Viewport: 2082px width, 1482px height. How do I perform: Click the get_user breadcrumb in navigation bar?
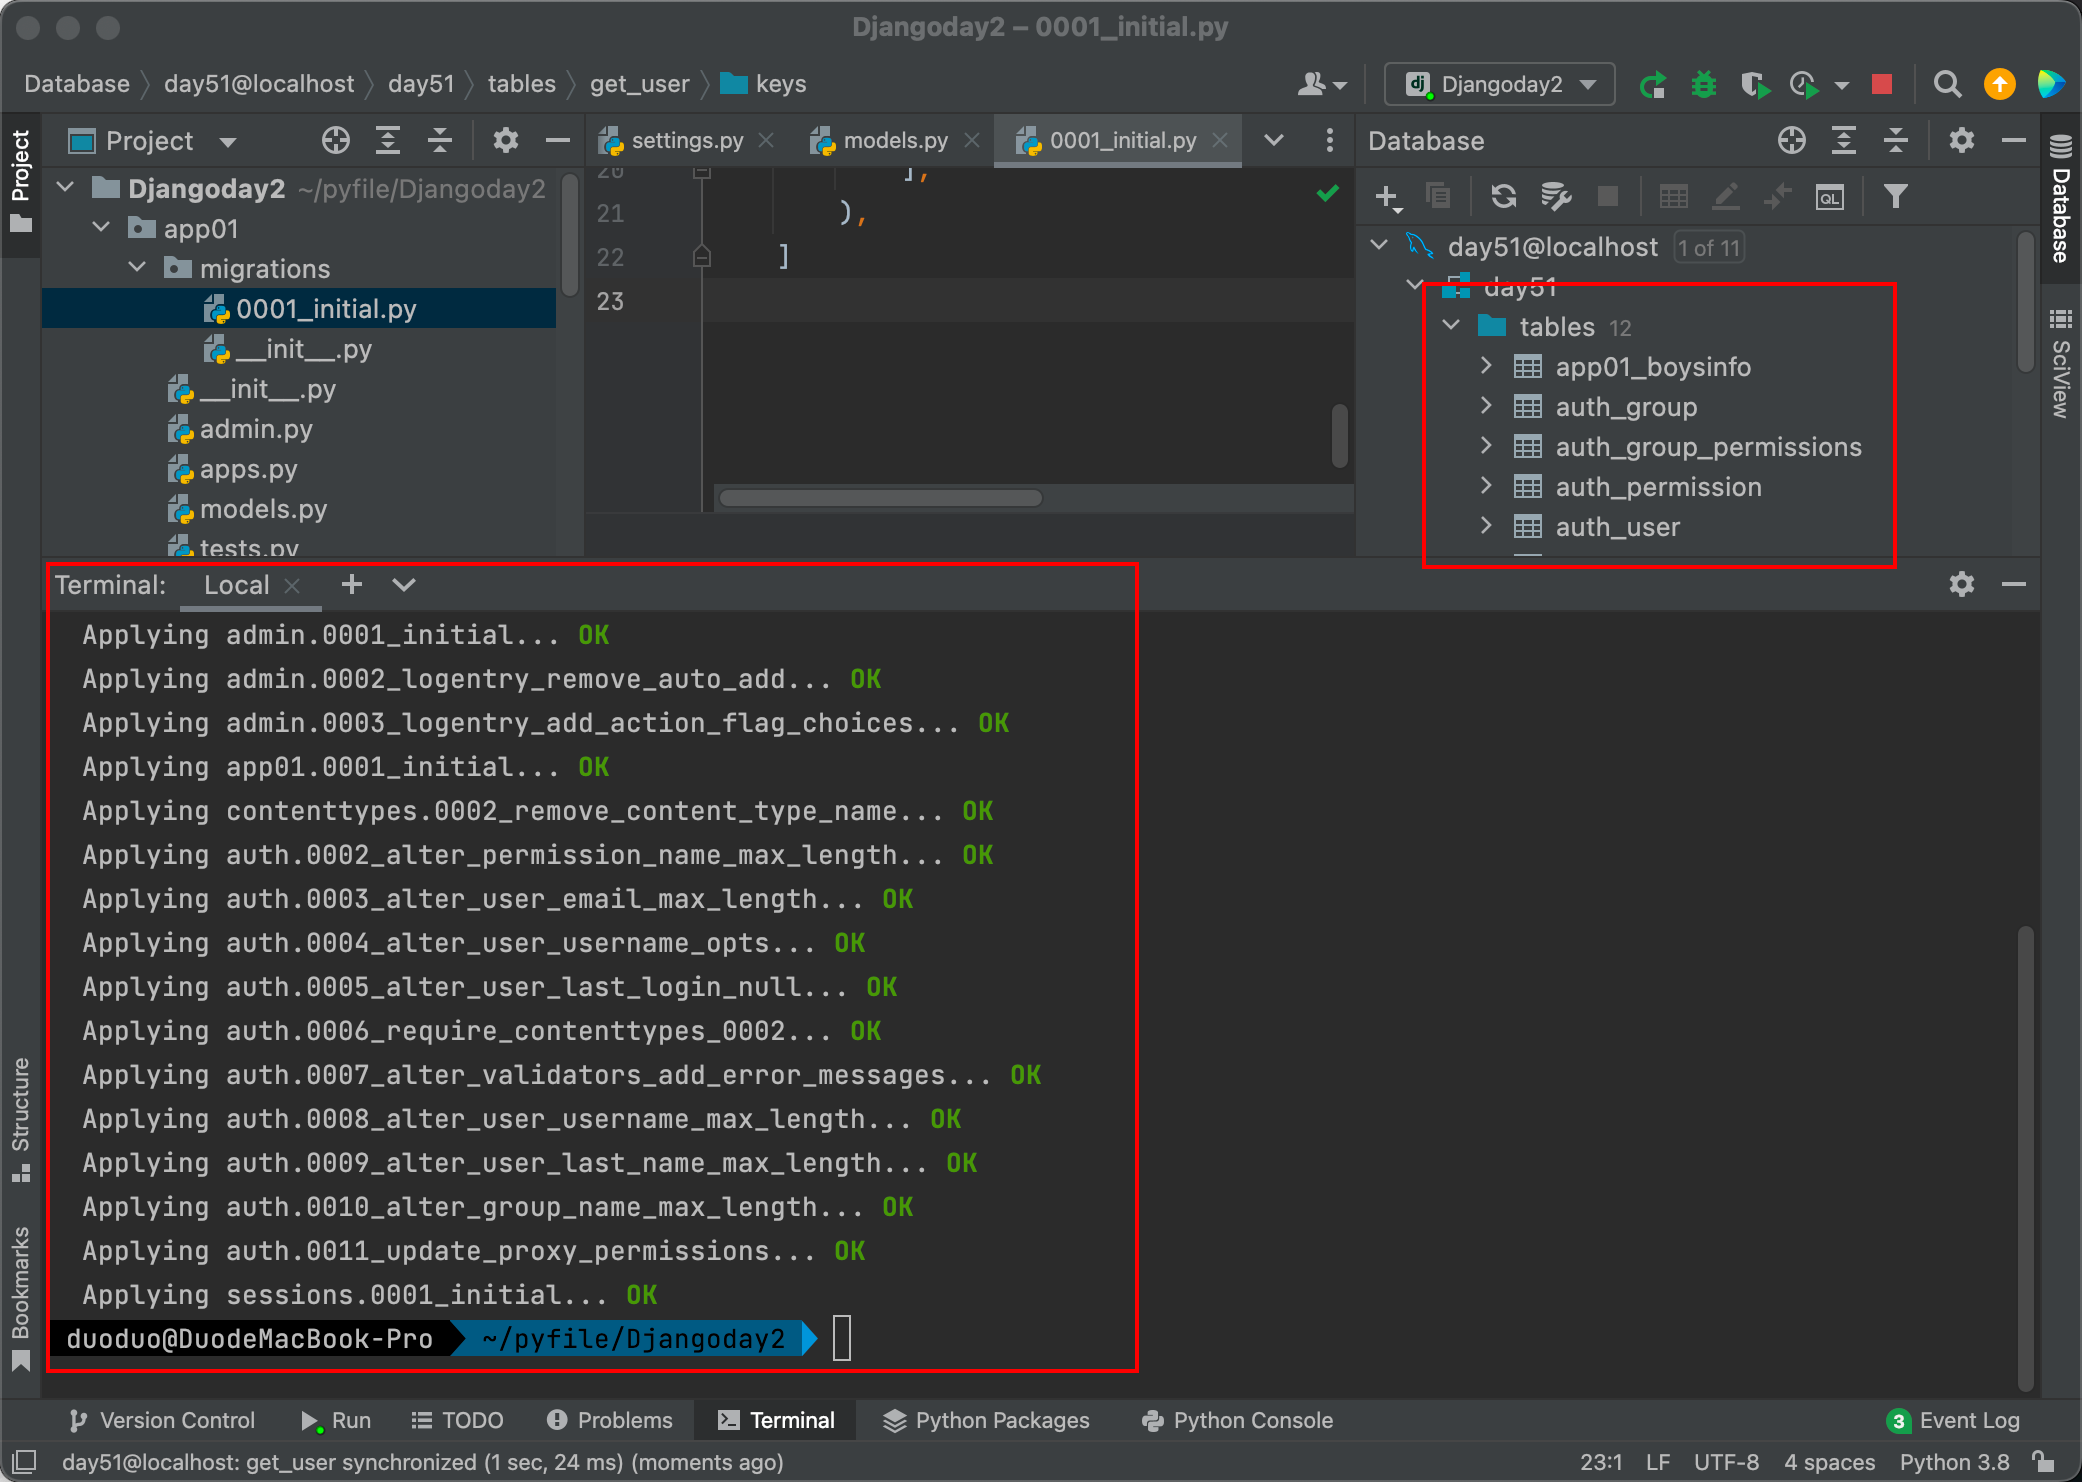(639, 84)
